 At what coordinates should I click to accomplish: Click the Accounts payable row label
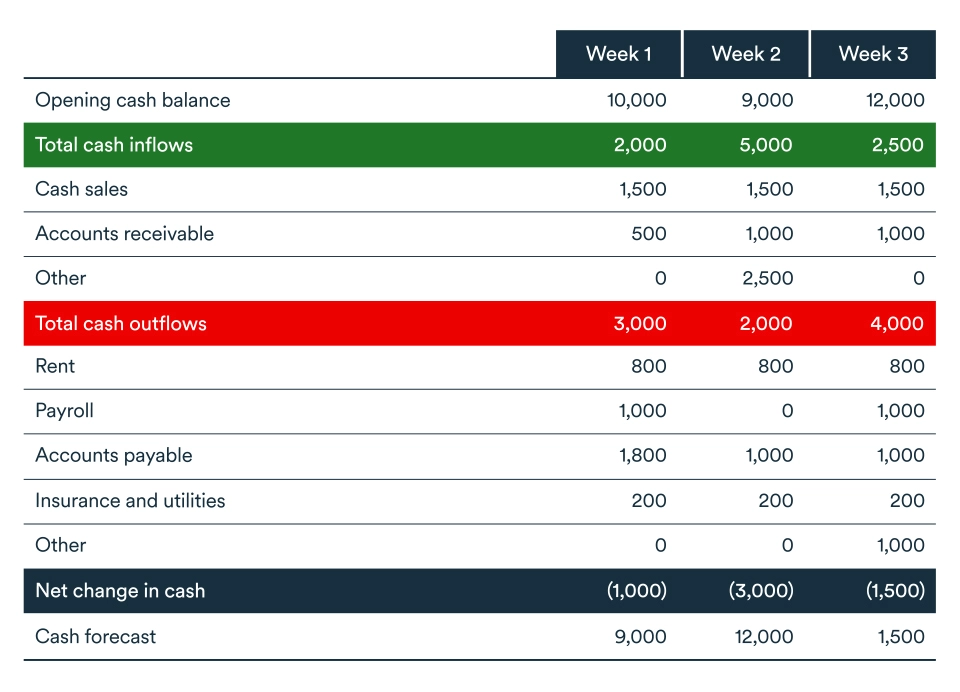(113, 456)
